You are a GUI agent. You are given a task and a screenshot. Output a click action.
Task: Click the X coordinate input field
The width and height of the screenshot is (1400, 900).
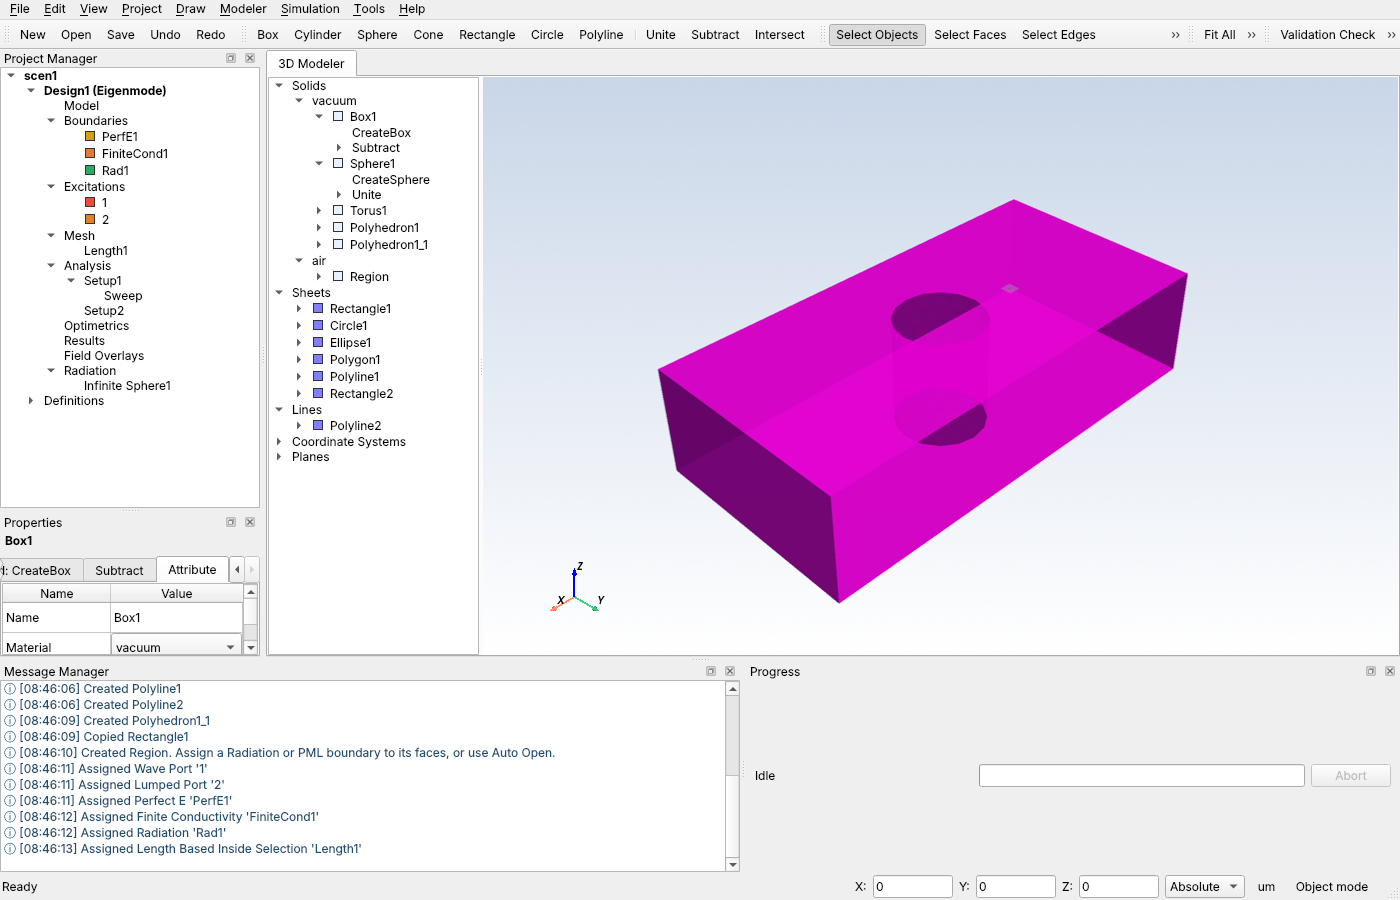912,887
